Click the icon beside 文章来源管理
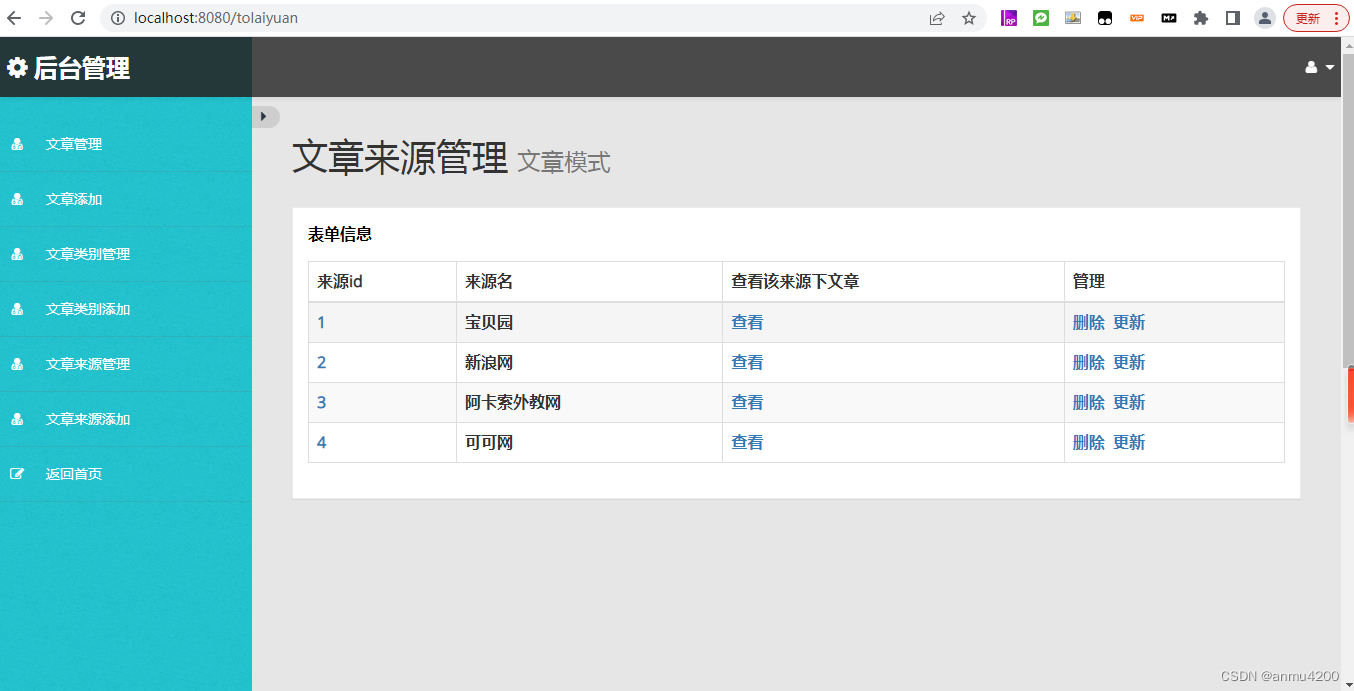This screenshot has height=691, width=1354. [x=17, y=364]
